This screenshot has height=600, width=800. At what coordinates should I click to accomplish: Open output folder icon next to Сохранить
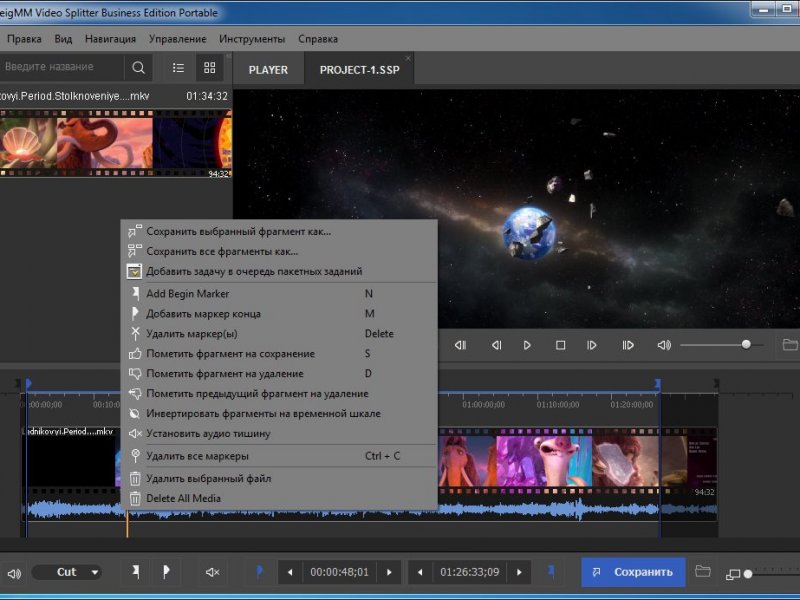(703, 571)
